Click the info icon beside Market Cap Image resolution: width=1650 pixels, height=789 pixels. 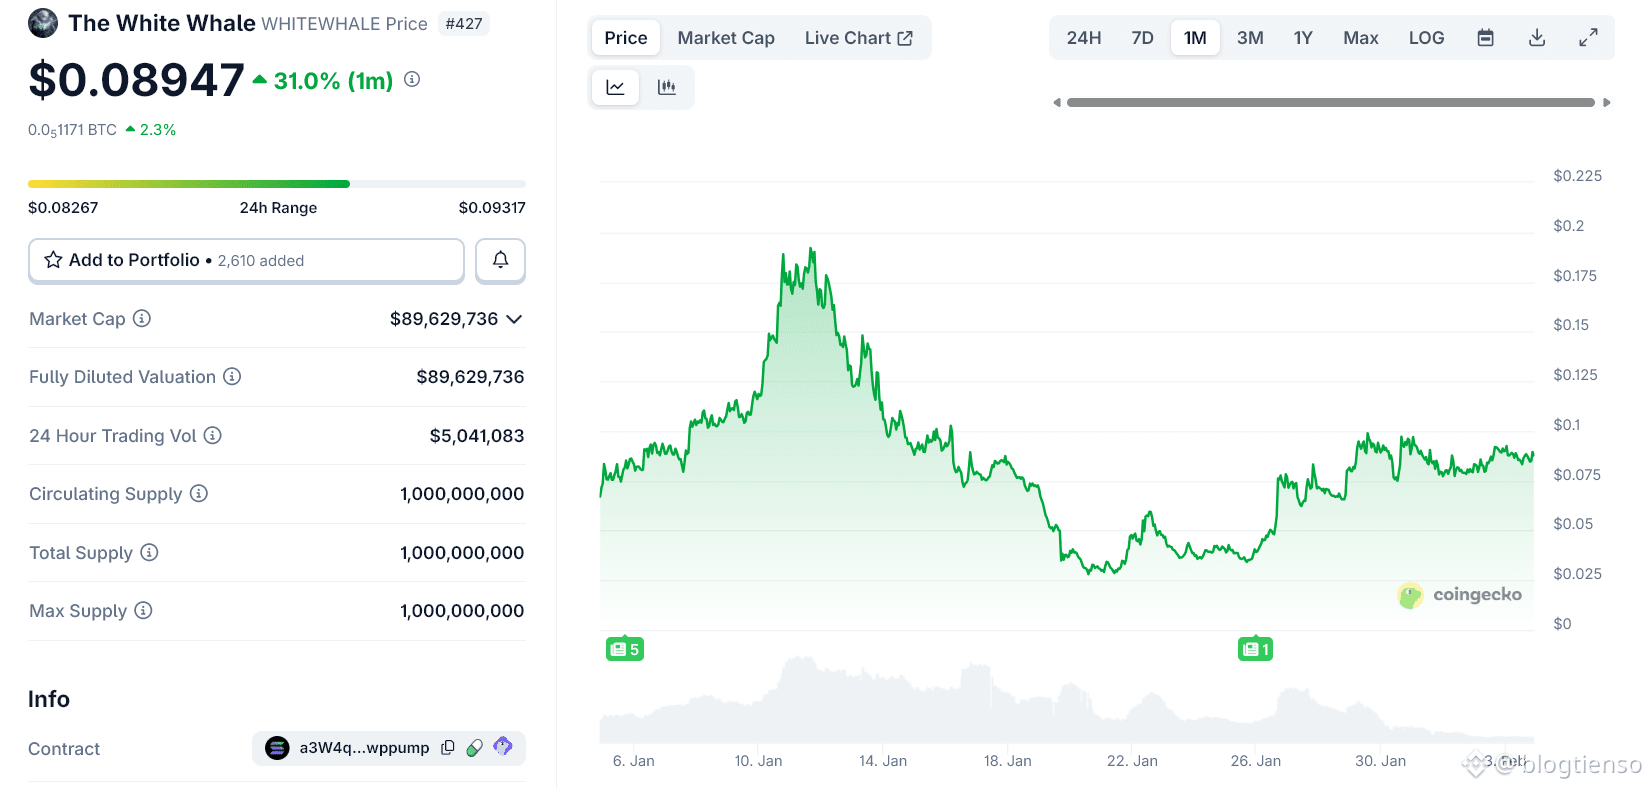click(x=142, y=318)
